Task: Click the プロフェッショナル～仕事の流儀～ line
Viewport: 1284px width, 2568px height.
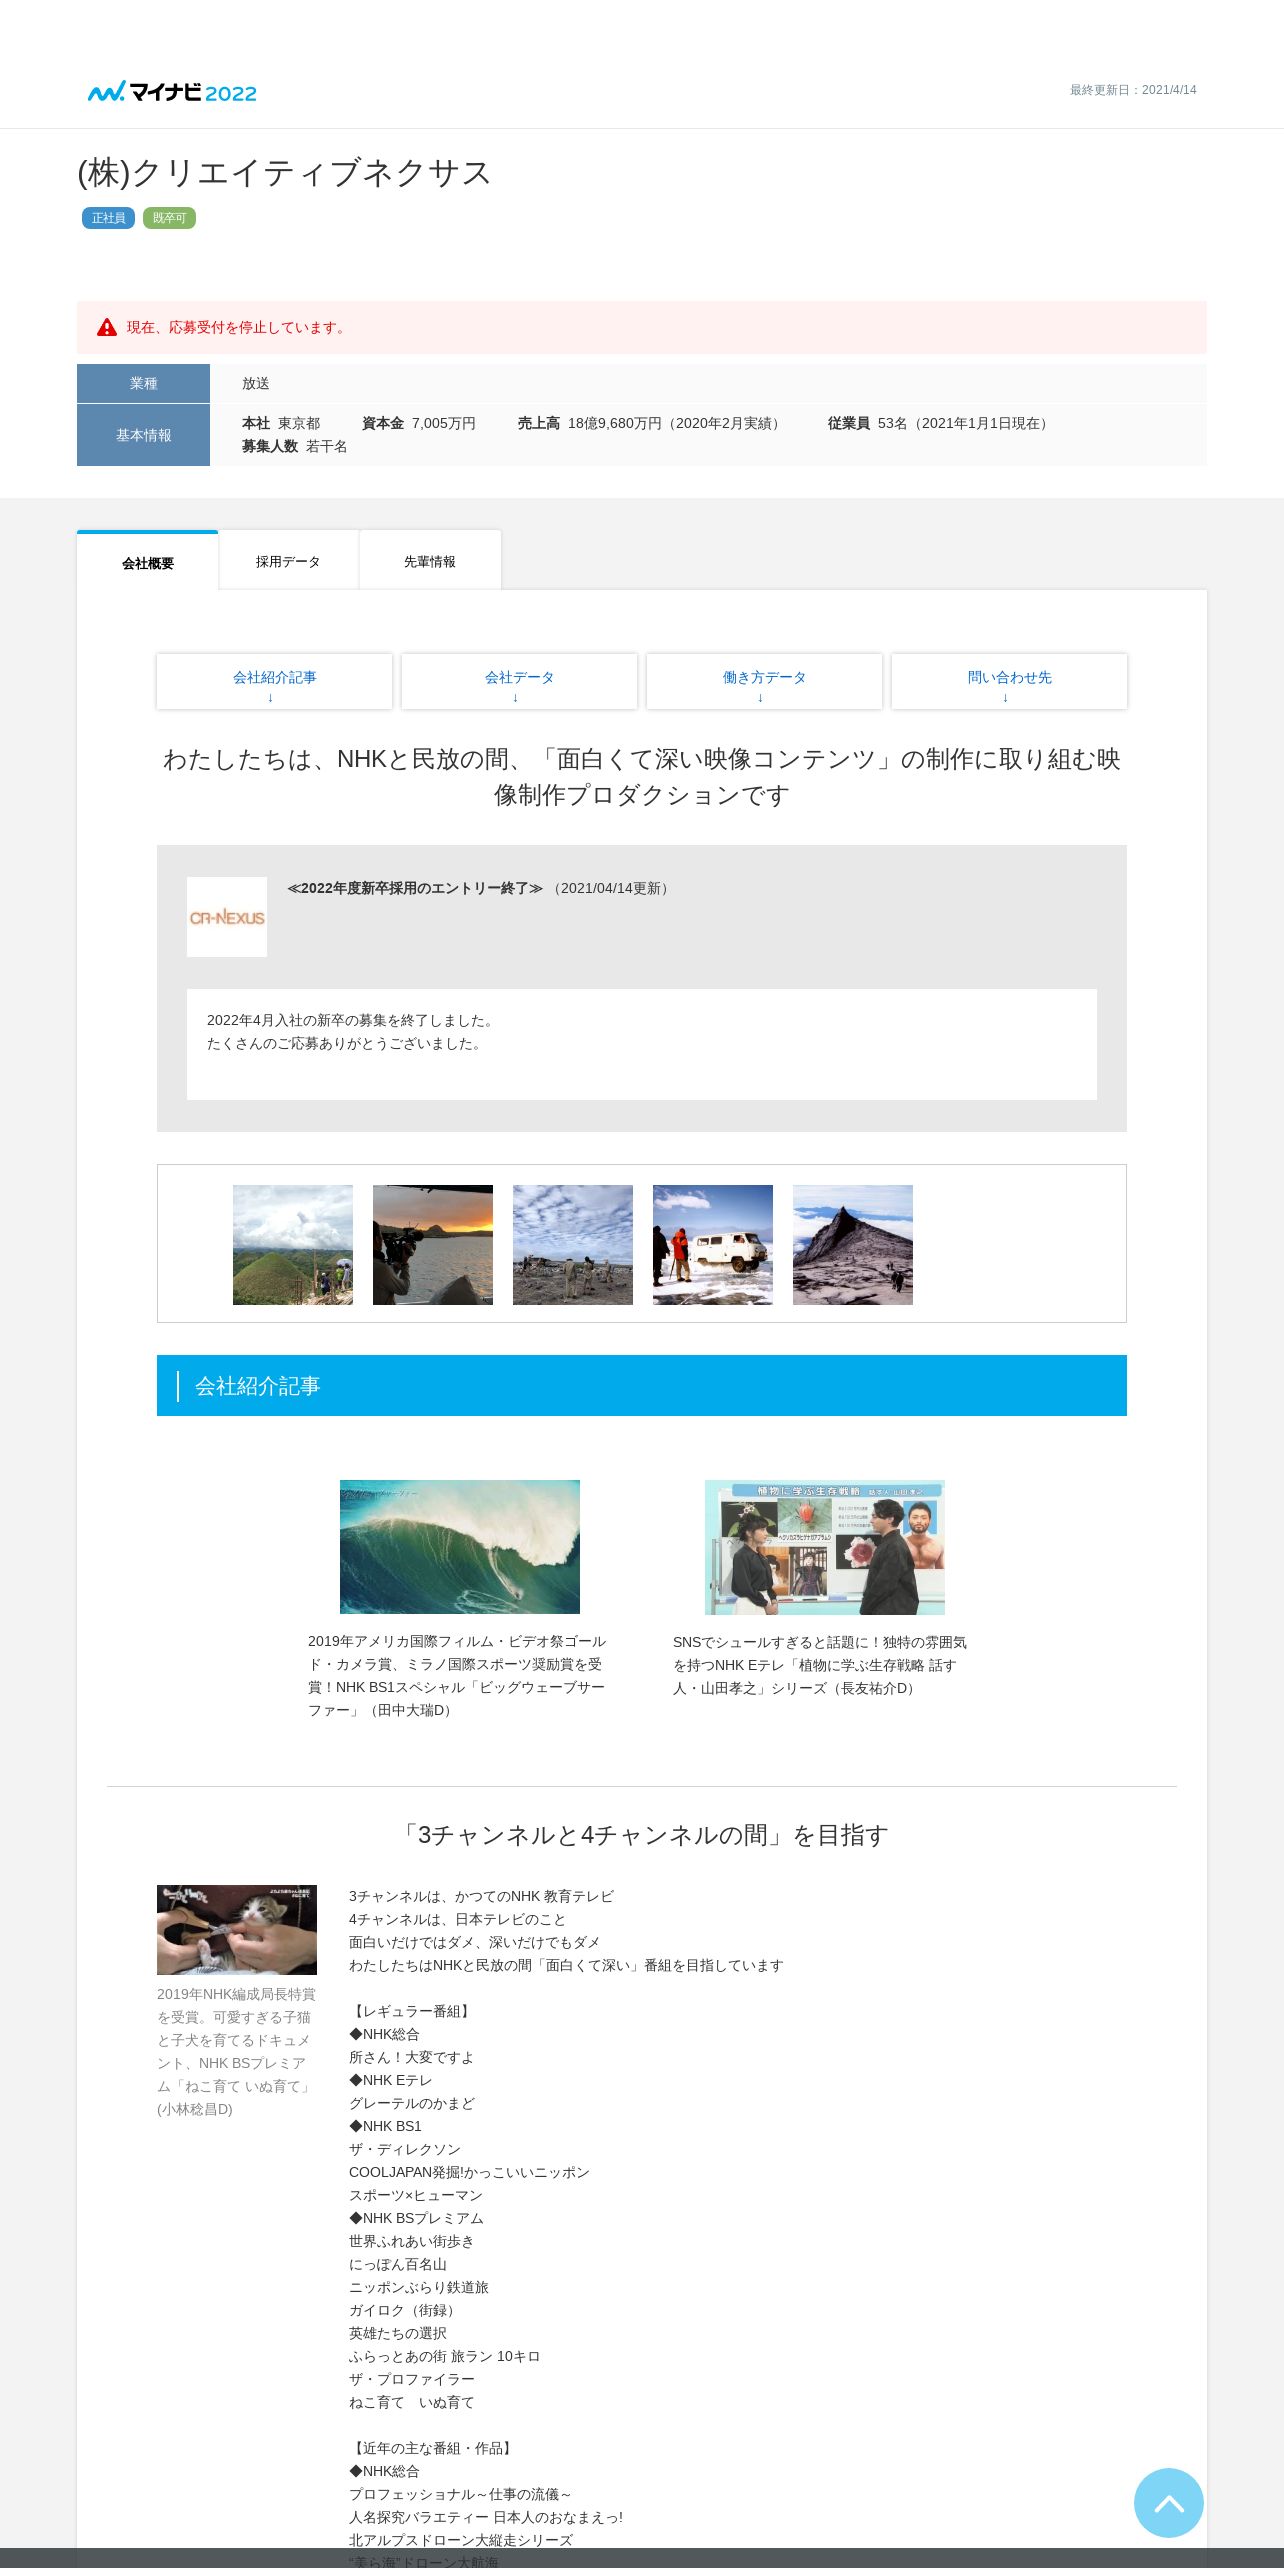Action: click(460, 2494)
